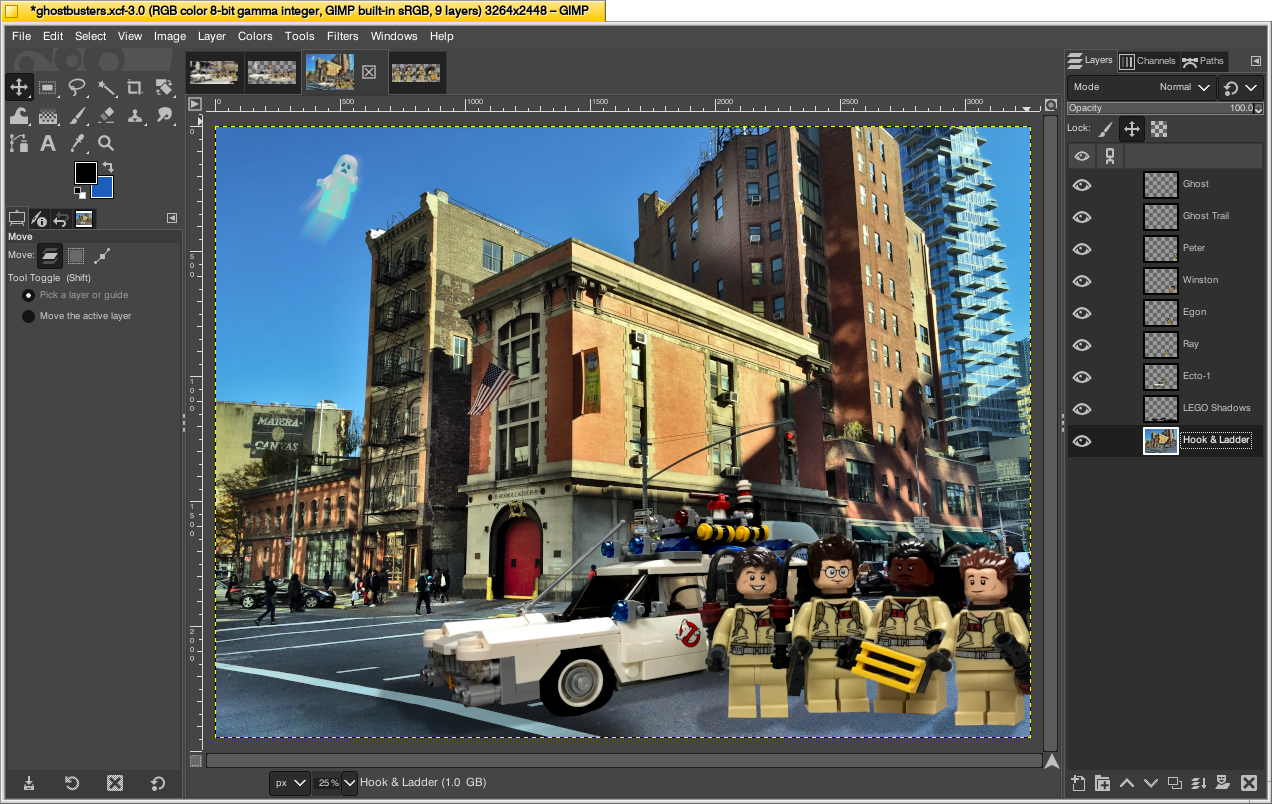1272x804 pixels.
Task: Toggle visibility of the Egon layer
Action: [x=1081, y=312]
